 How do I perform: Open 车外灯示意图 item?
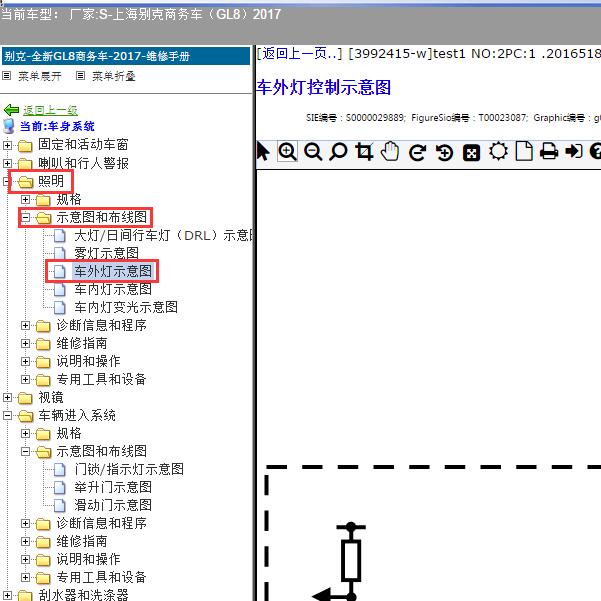[113, 271]
